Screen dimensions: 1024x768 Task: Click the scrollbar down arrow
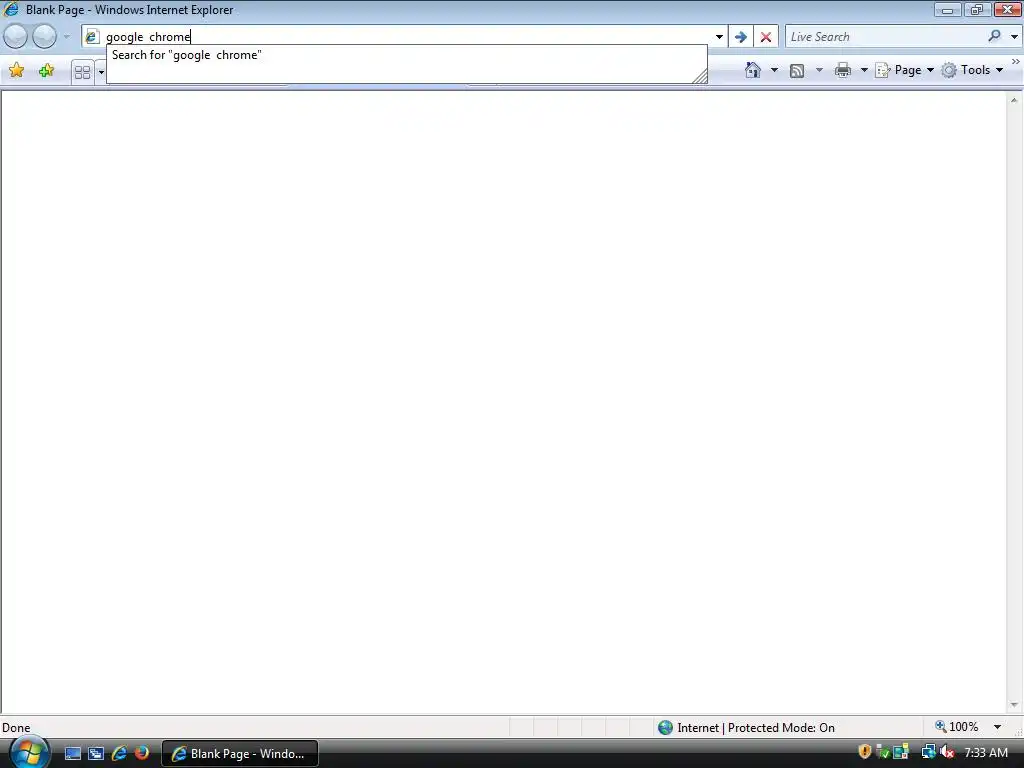[1014, 705]
